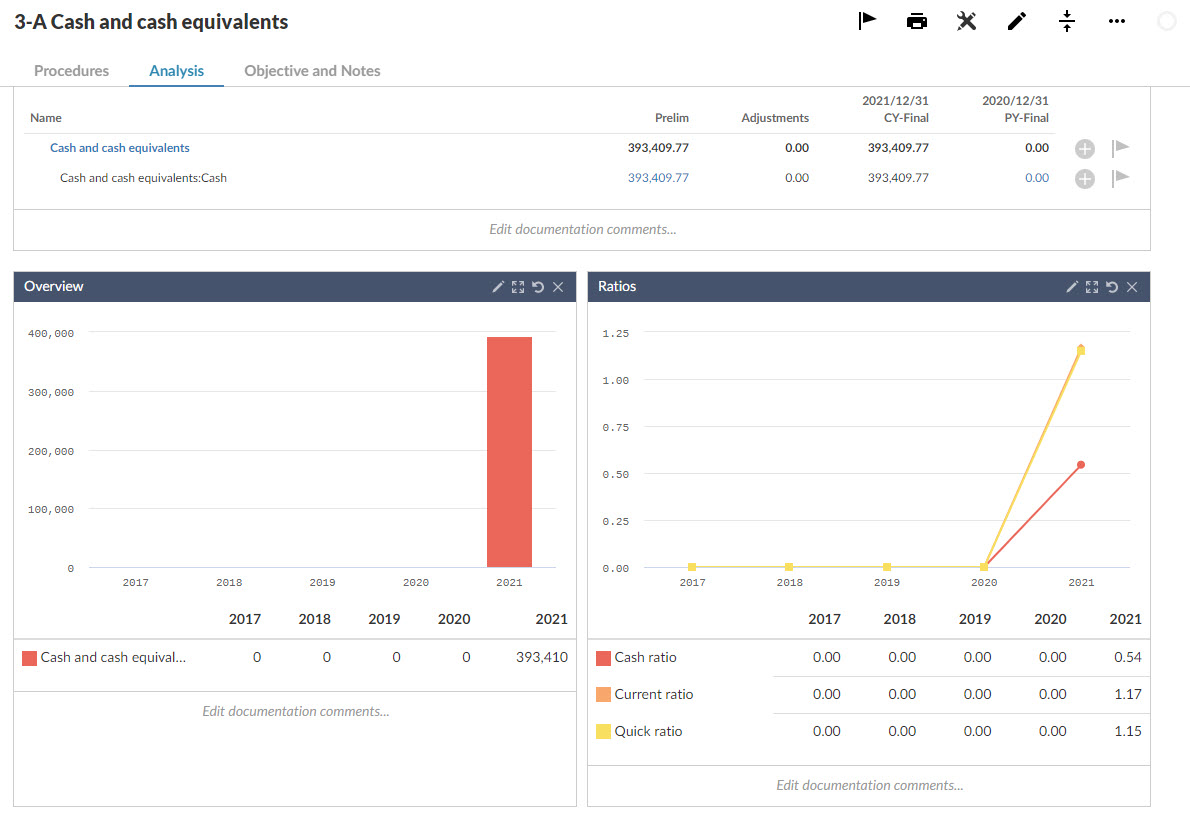Toggle the Cash ratio legend color swatch
This screenshot has width=1190, height=814.
tap(603, 658)
